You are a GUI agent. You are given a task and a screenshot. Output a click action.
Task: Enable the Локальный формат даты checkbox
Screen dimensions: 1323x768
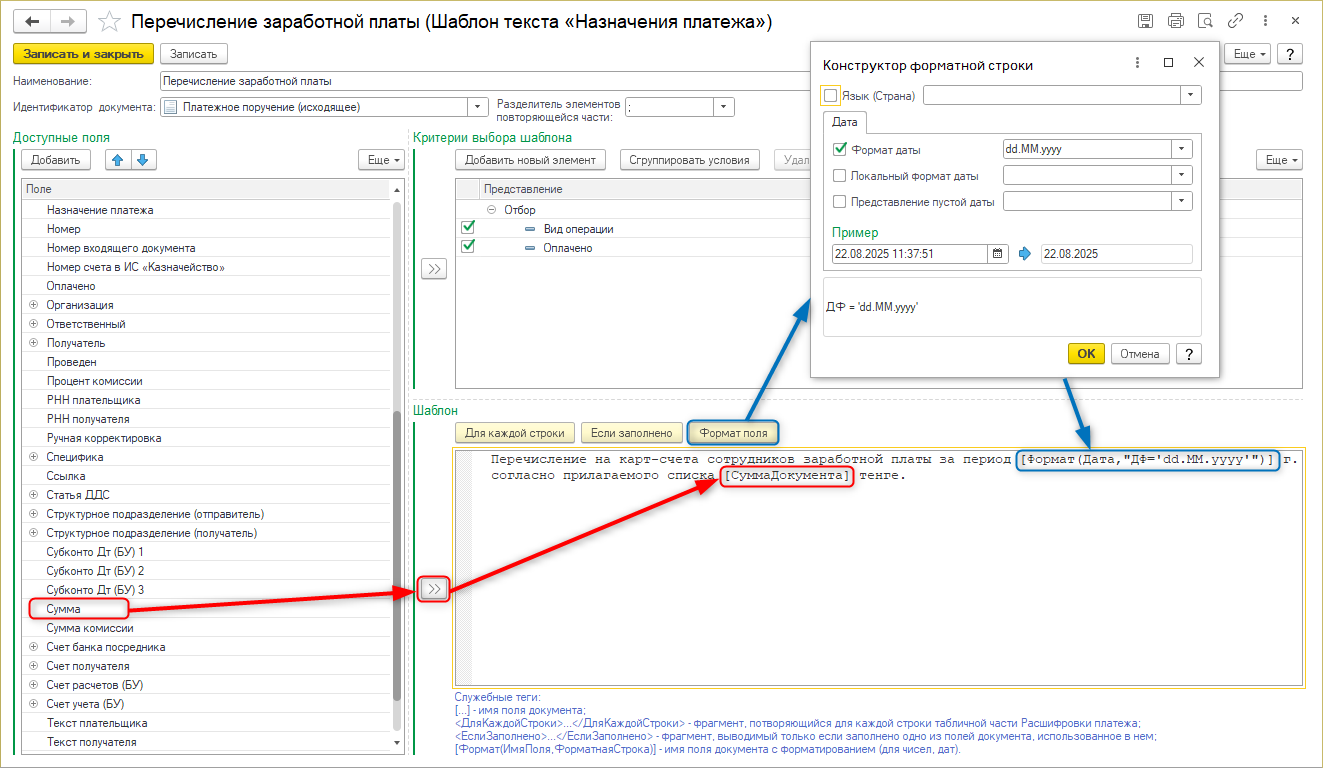[x=840, y=176]
